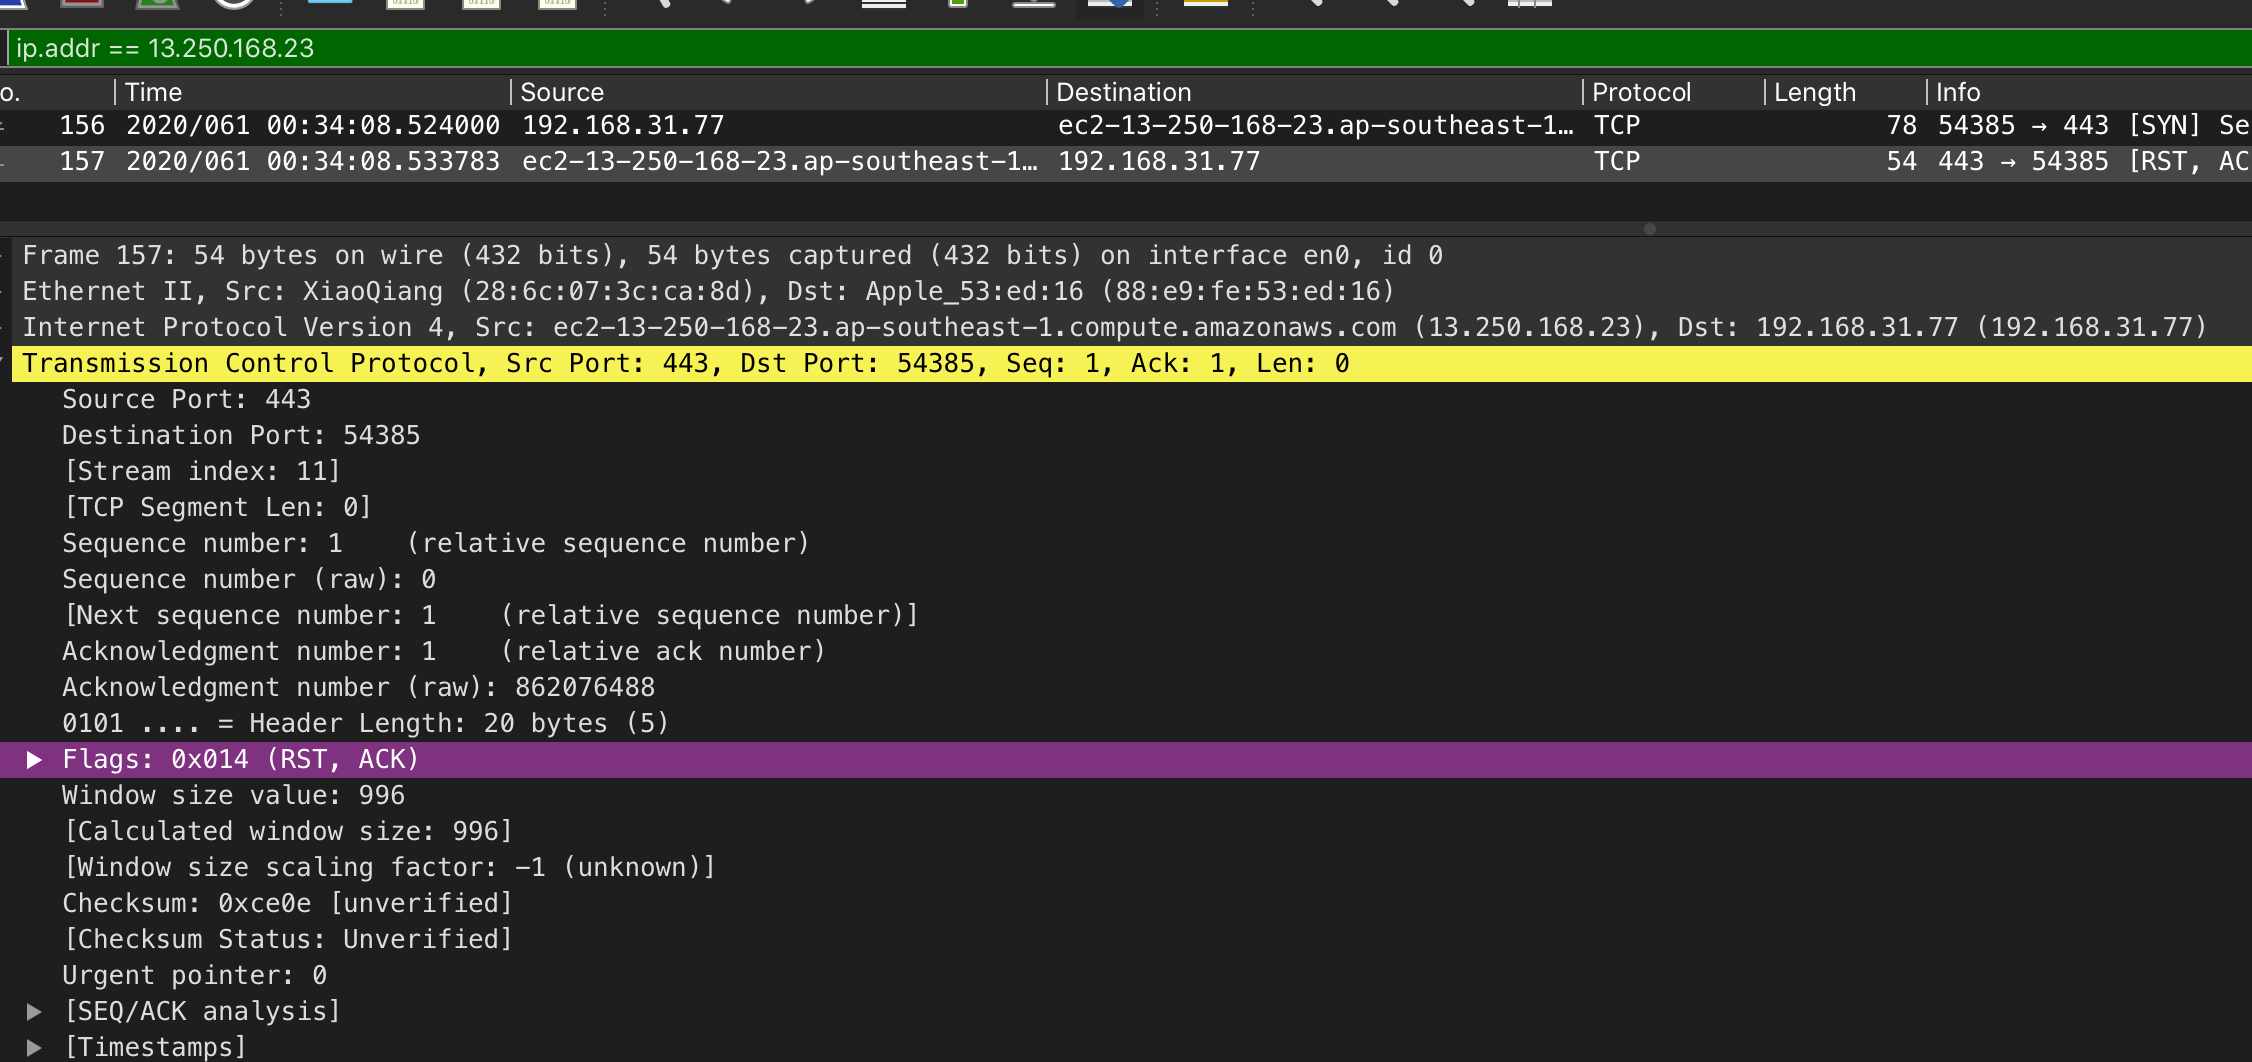The width and height of the screenshot is (2252, 1062).
Task: Click inside the ip.addr display filter field
Action: [600, 47]
